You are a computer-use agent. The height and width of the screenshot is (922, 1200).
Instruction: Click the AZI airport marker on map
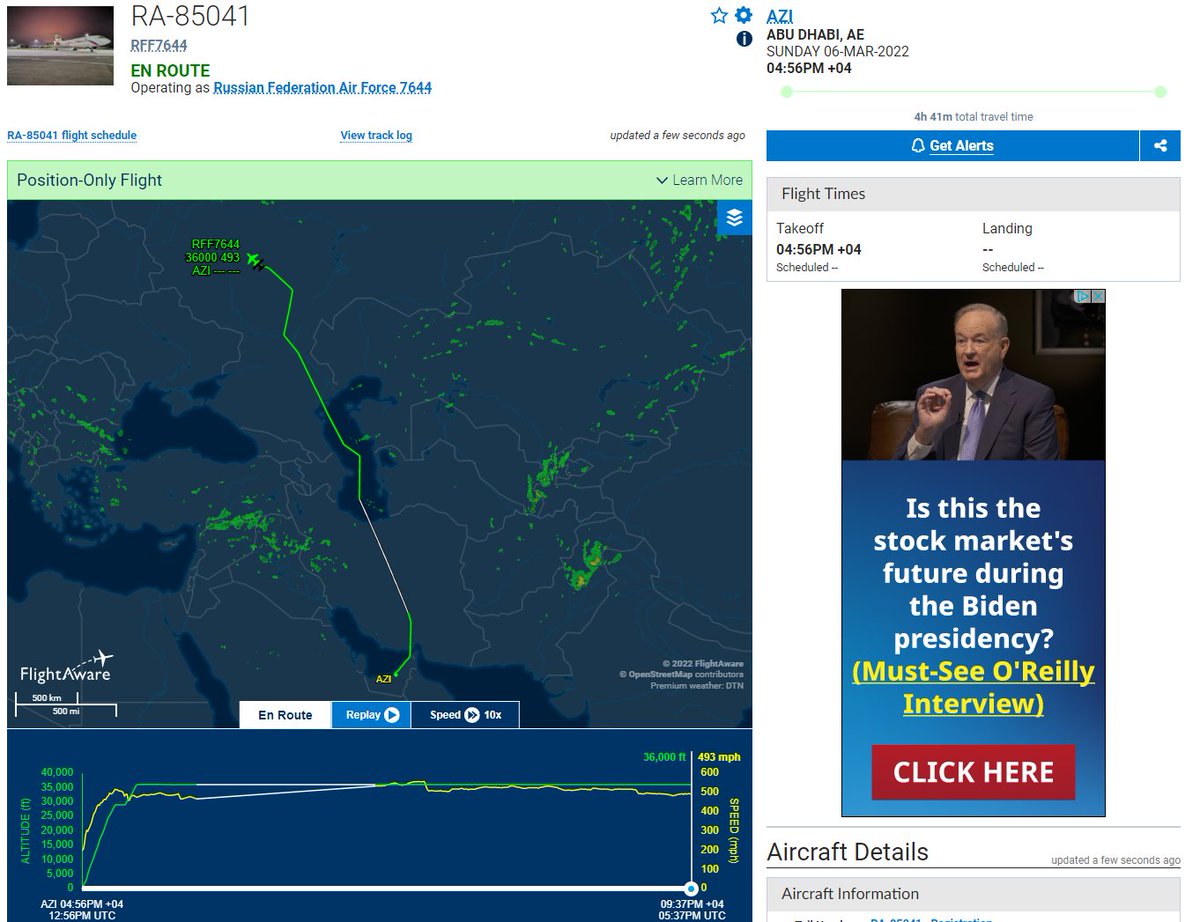coord(395,675)
